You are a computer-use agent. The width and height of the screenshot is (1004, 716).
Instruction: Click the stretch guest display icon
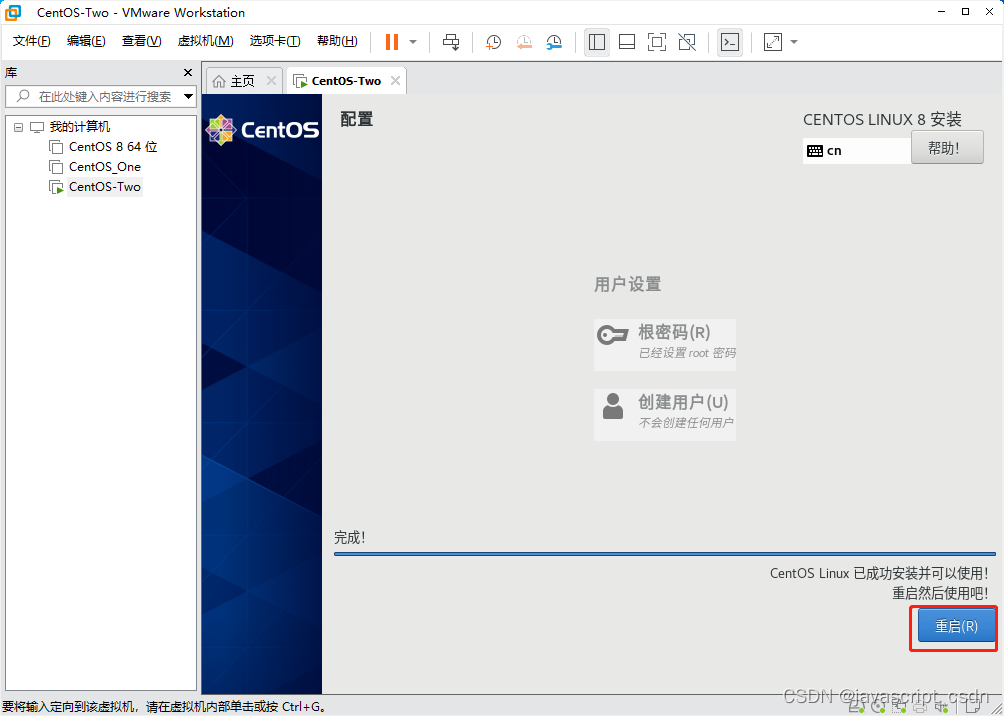click(773, 42)
